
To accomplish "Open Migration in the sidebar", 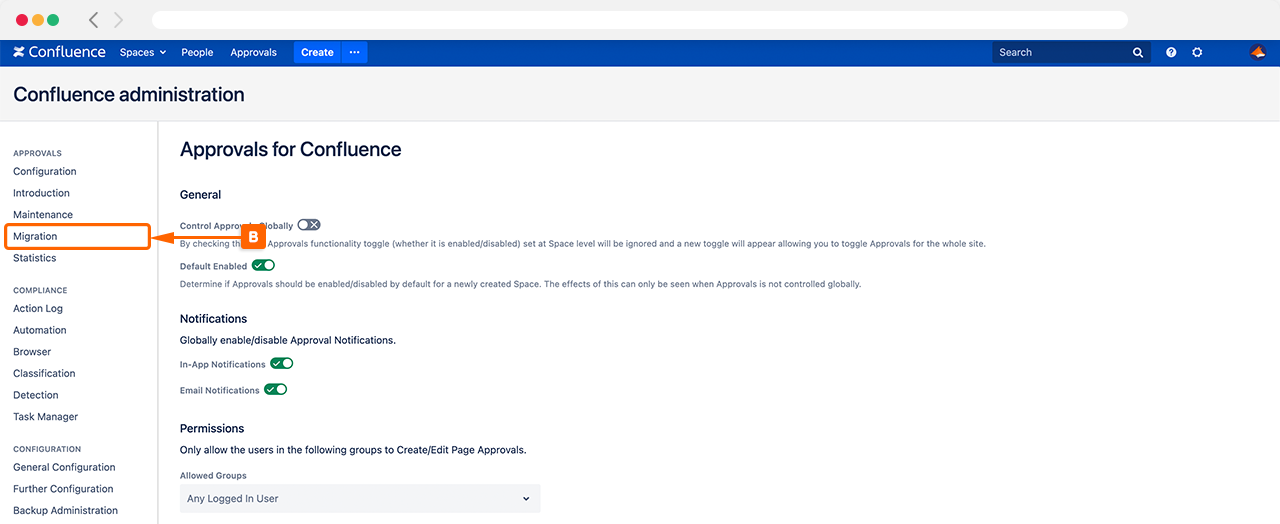I will 35,237.
